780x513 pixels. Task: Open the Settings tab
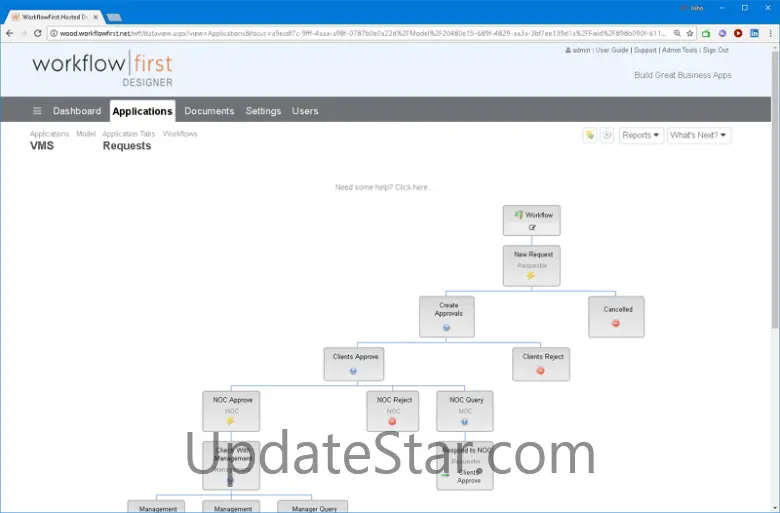(x=263, y=111)
